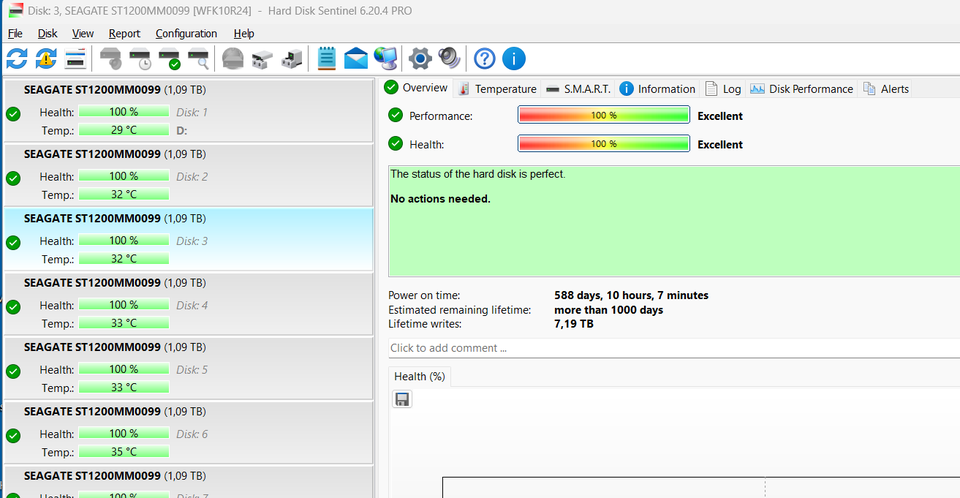Click the Refresh disk status icon
960x498 pixels.
(17, 59)
